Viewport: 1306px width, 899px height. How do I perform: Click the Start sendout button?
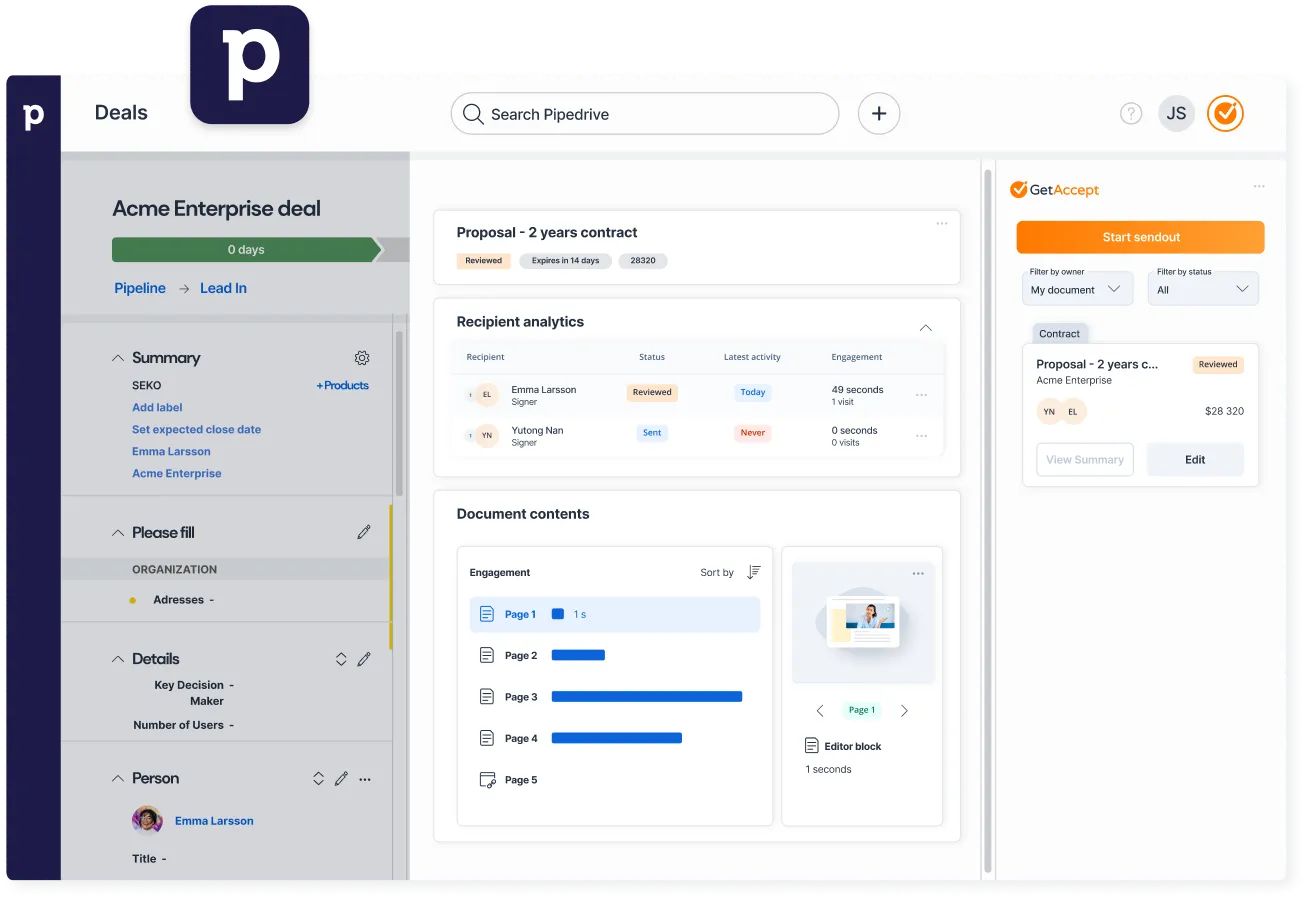tap(1141, 237)
